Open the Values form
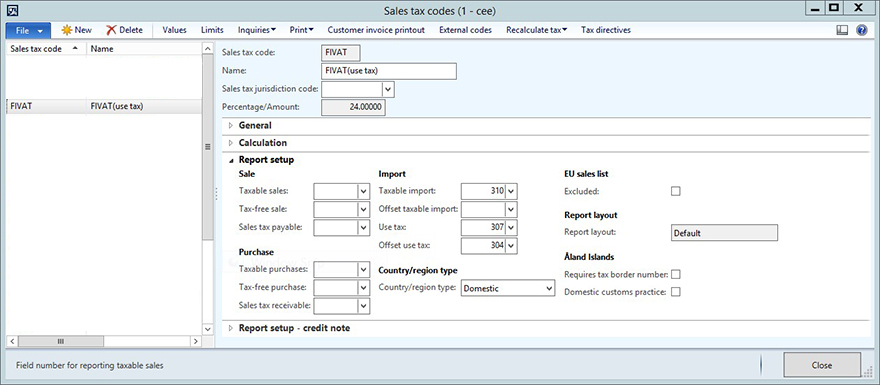The image size is (880, 385). [175, 30]
